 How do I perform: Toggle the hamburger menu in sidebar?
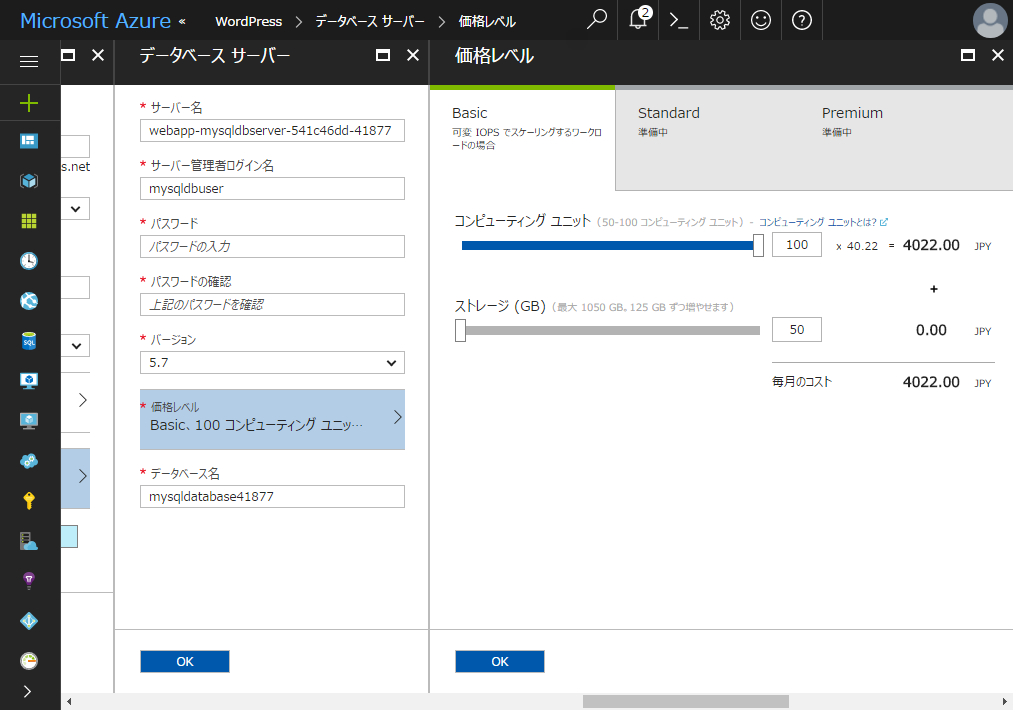coord(29,62)
